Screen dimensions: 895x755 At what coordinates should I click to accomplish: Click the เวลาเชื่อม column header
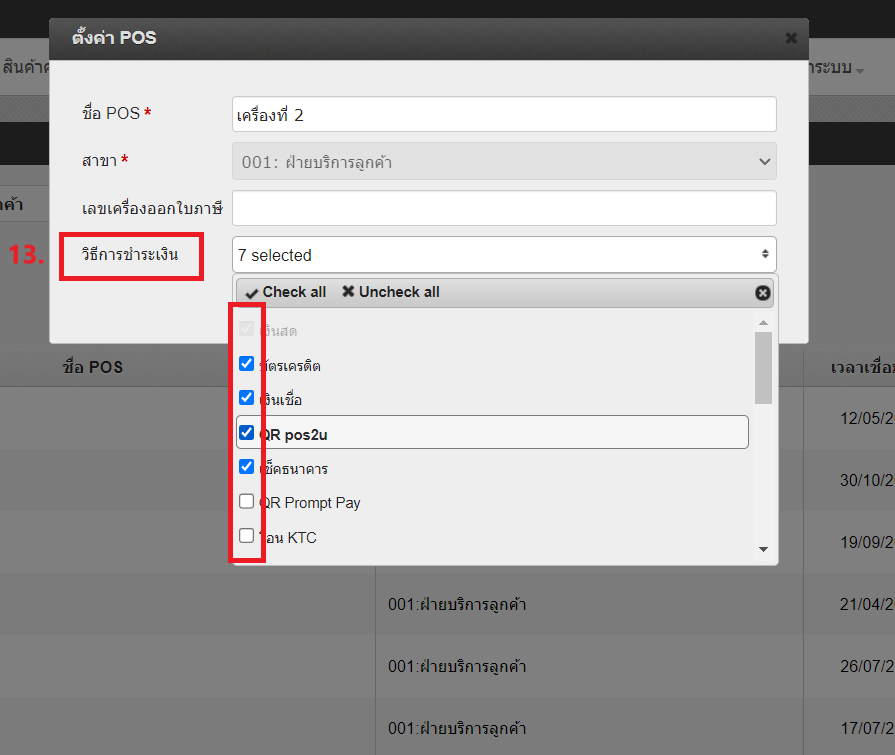click(x=862, y=367)
